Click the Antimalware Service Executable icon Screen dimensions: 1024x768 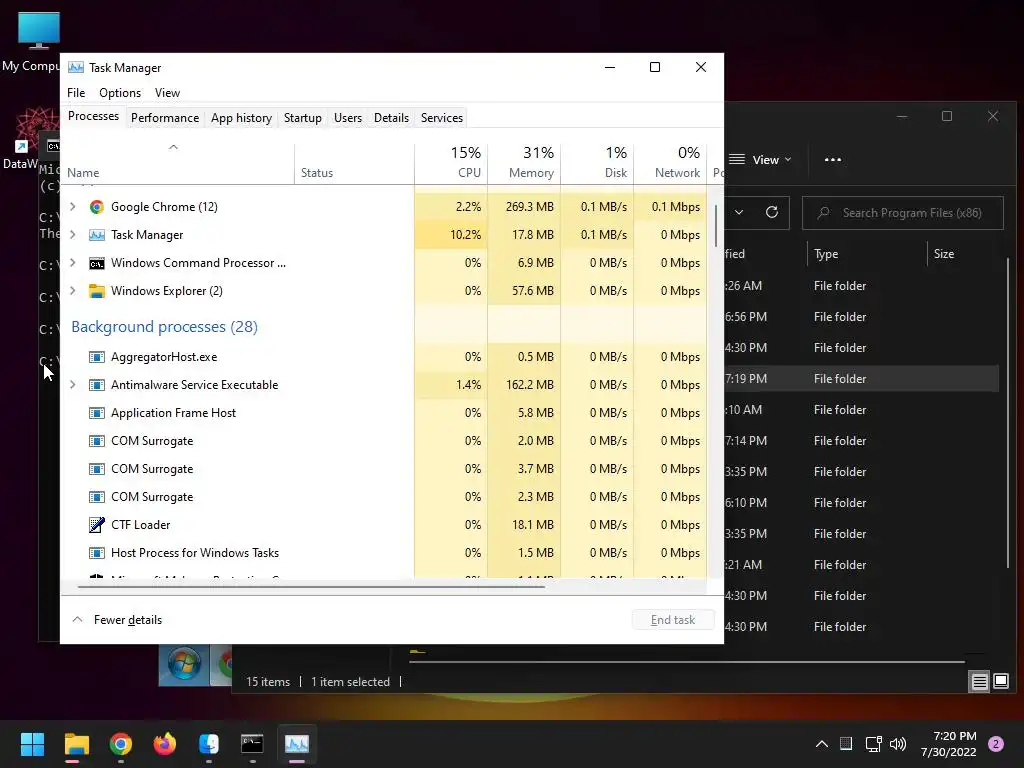pos(97,385)
